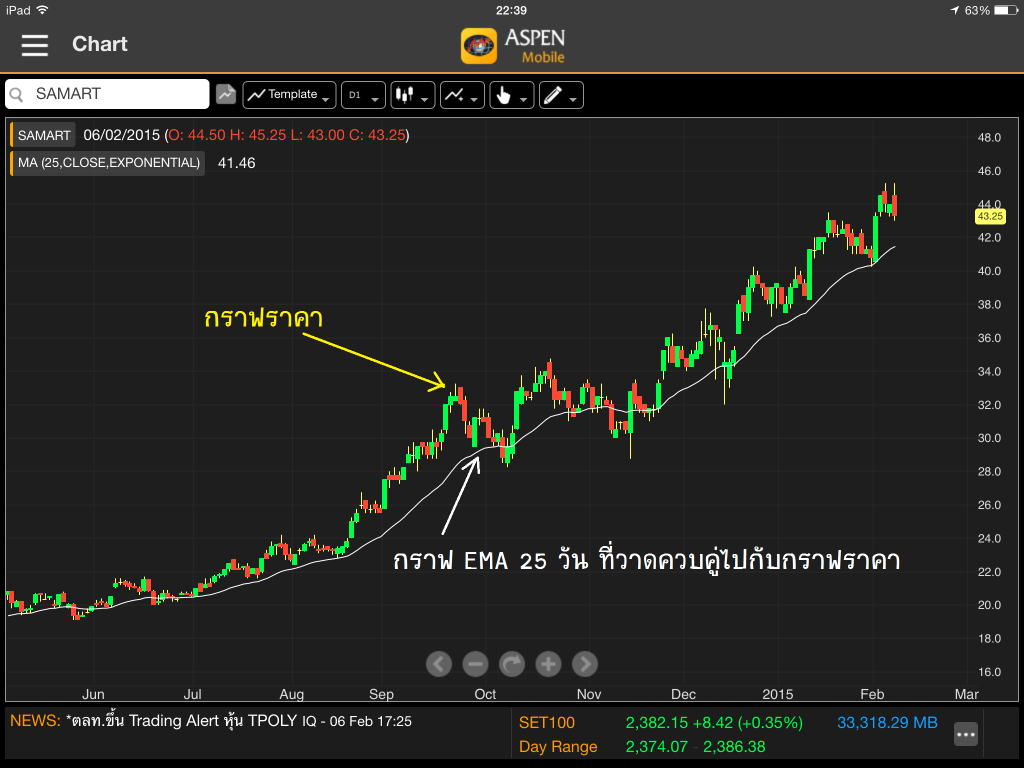Open the TPOLY Trading Alert news headline
The height and width of the screenshot is (768, 1024).
point(240,721)
